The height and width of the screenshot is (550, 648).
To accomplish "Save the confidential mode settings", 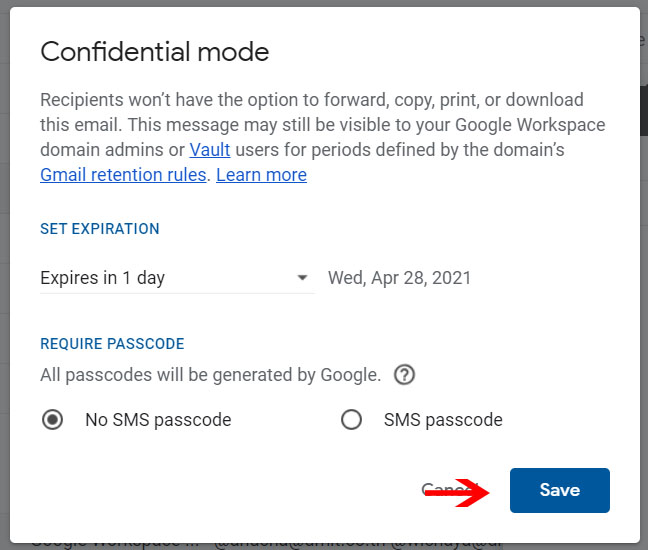I will (560, 490).
